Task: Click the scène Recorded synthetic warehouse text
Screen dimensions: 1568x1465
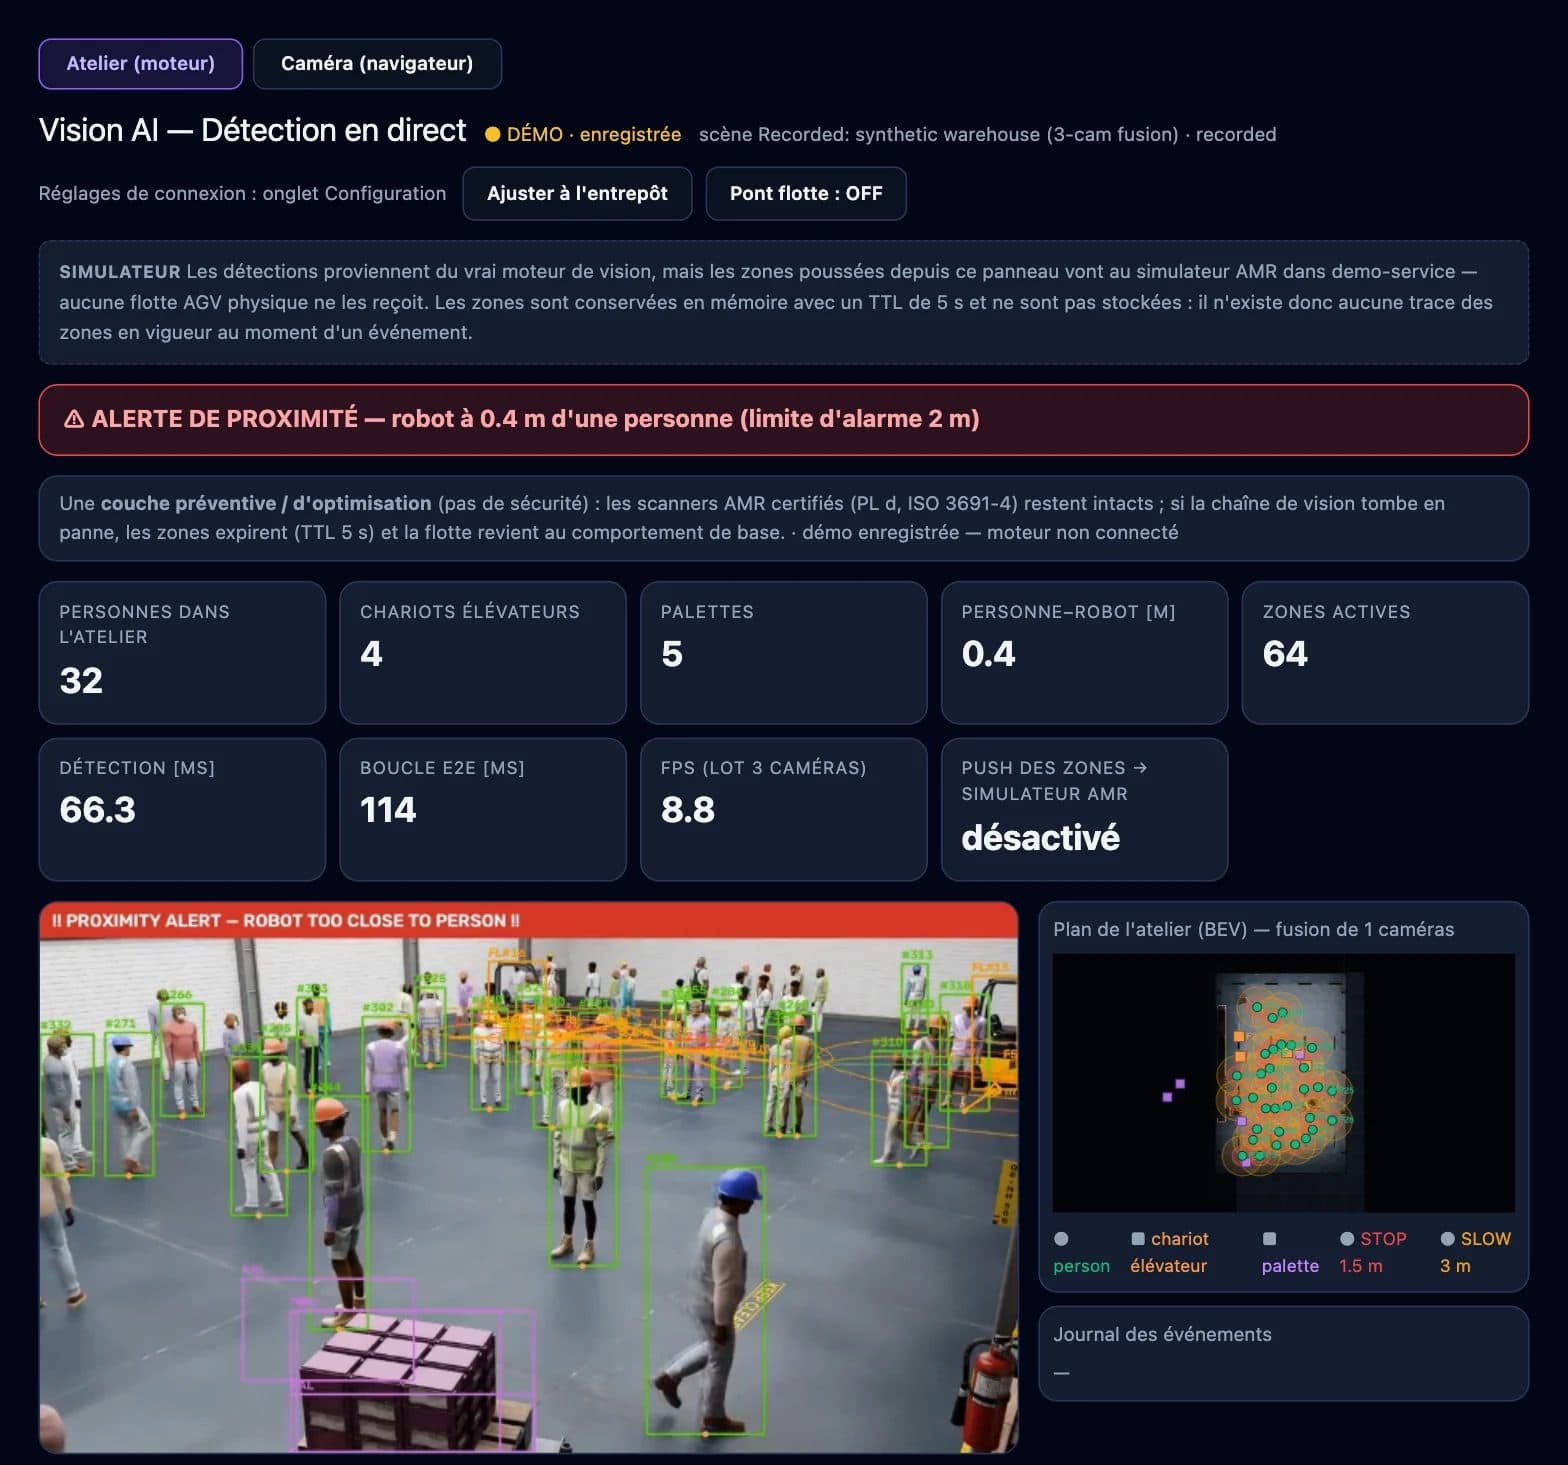Action: 987,135
